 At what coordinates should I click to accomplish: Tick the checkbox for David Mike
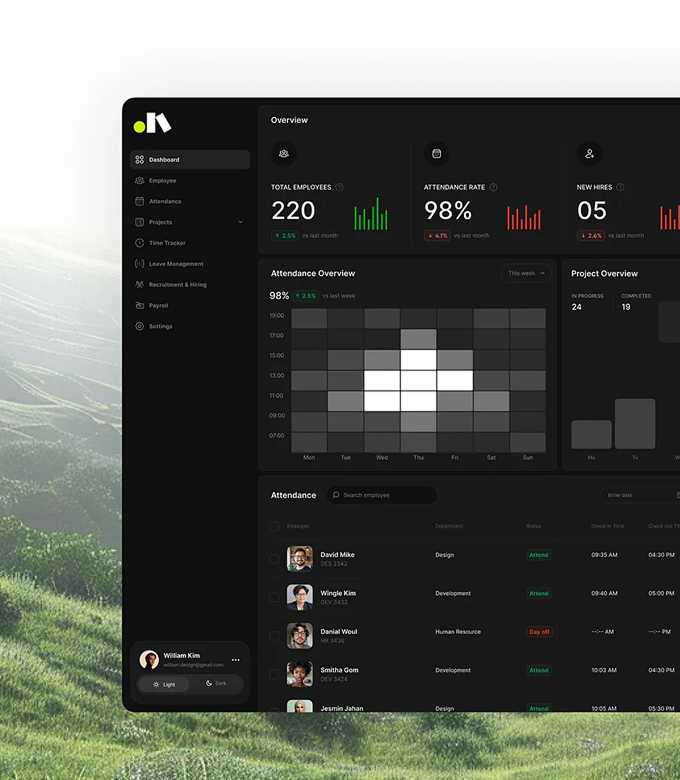click(x=274, y=559)
